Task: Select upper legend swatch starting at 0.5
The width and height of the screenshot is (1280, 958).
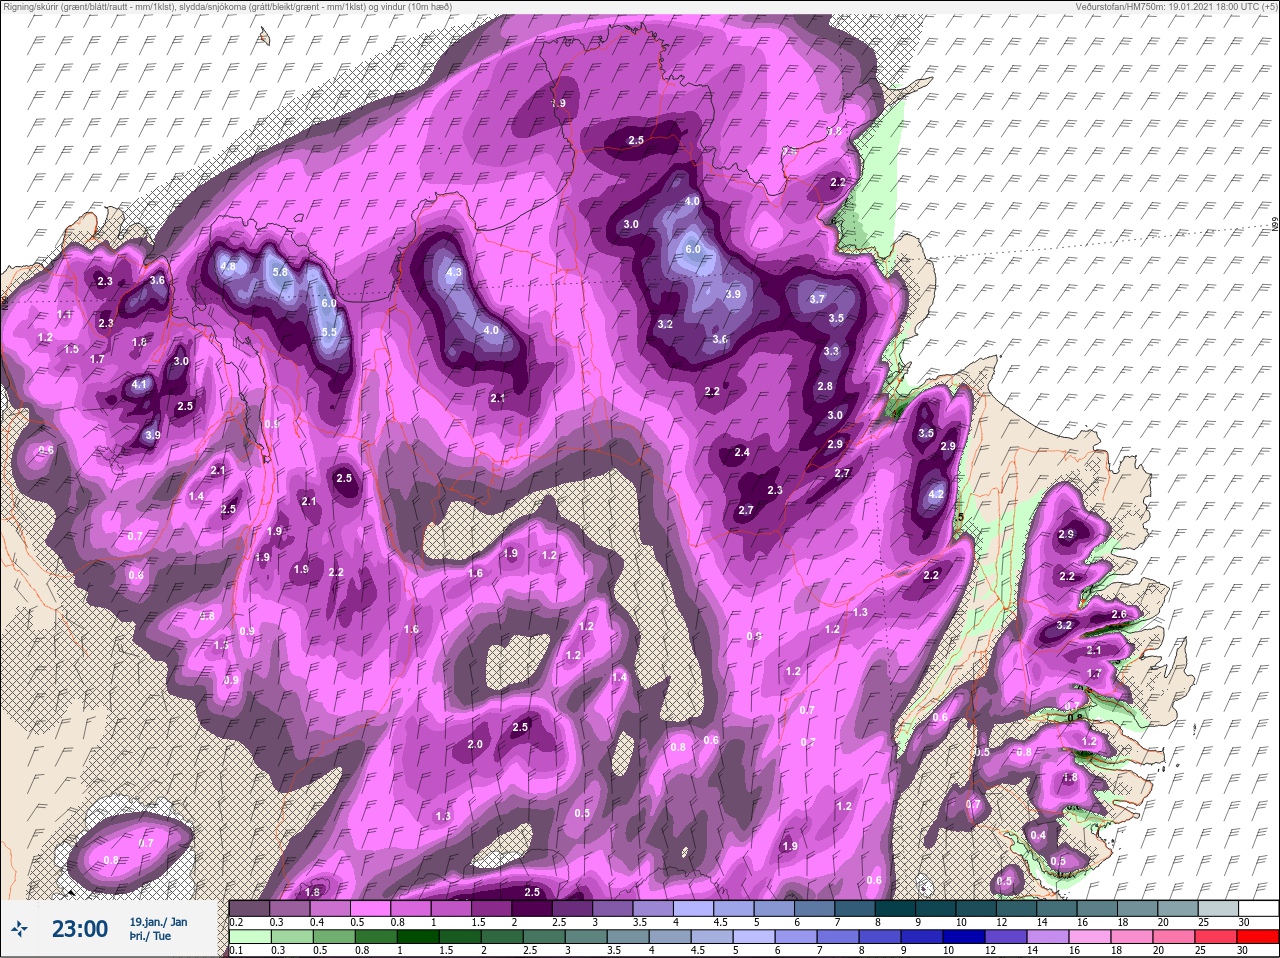Action: click(x=372, y=908)
